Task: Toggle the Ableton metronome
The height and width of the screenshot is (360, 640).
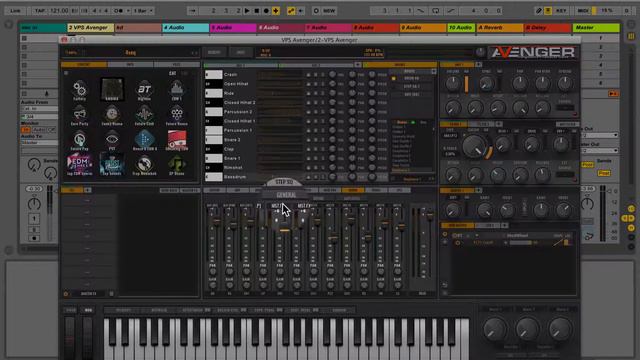Action: click(x=119, y=11)
